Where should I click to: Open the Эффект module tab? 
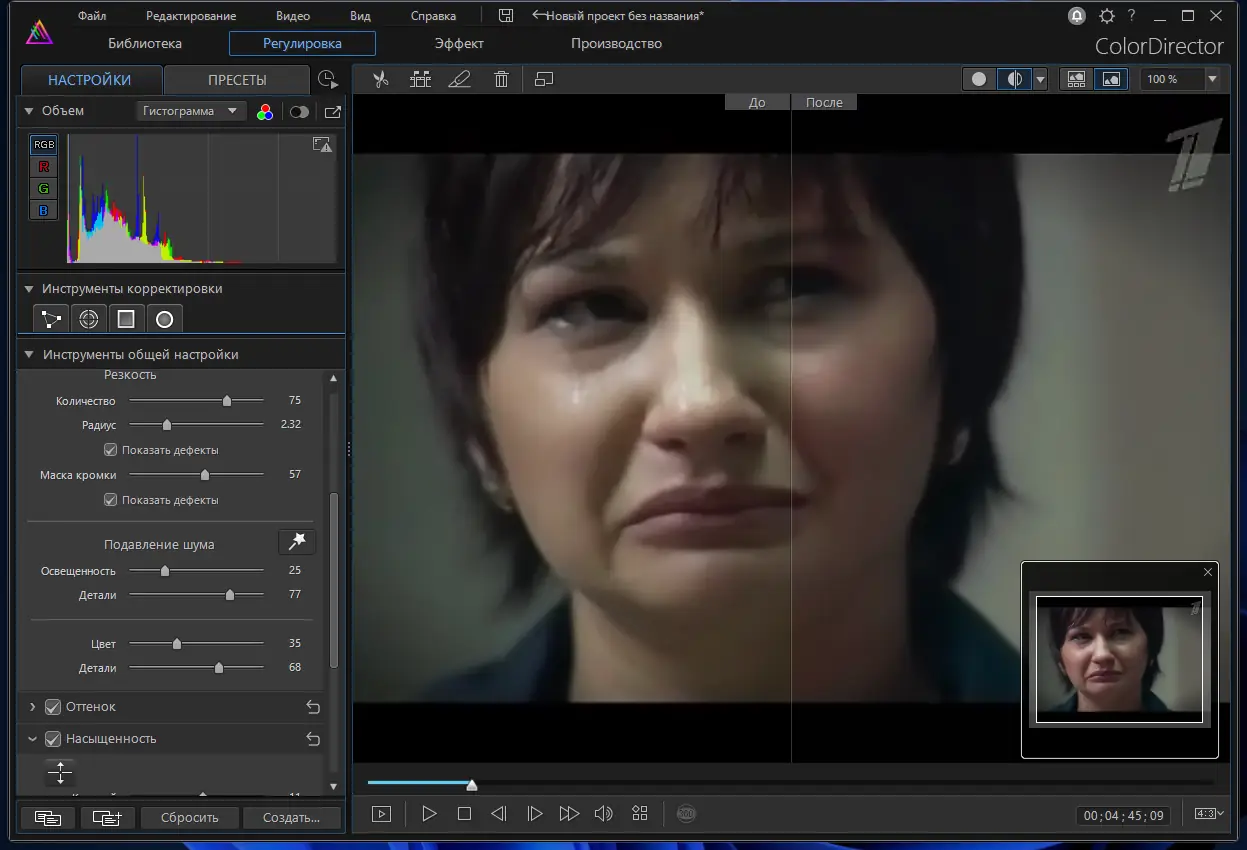tap(459, 43)
